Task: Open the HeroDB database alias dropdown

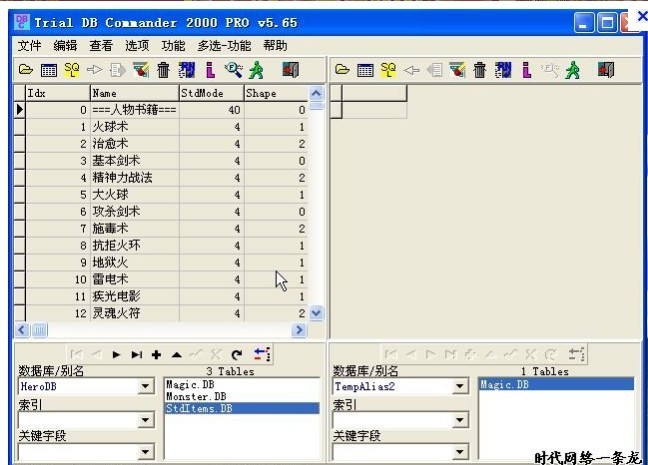Action: tap(145, 386)
